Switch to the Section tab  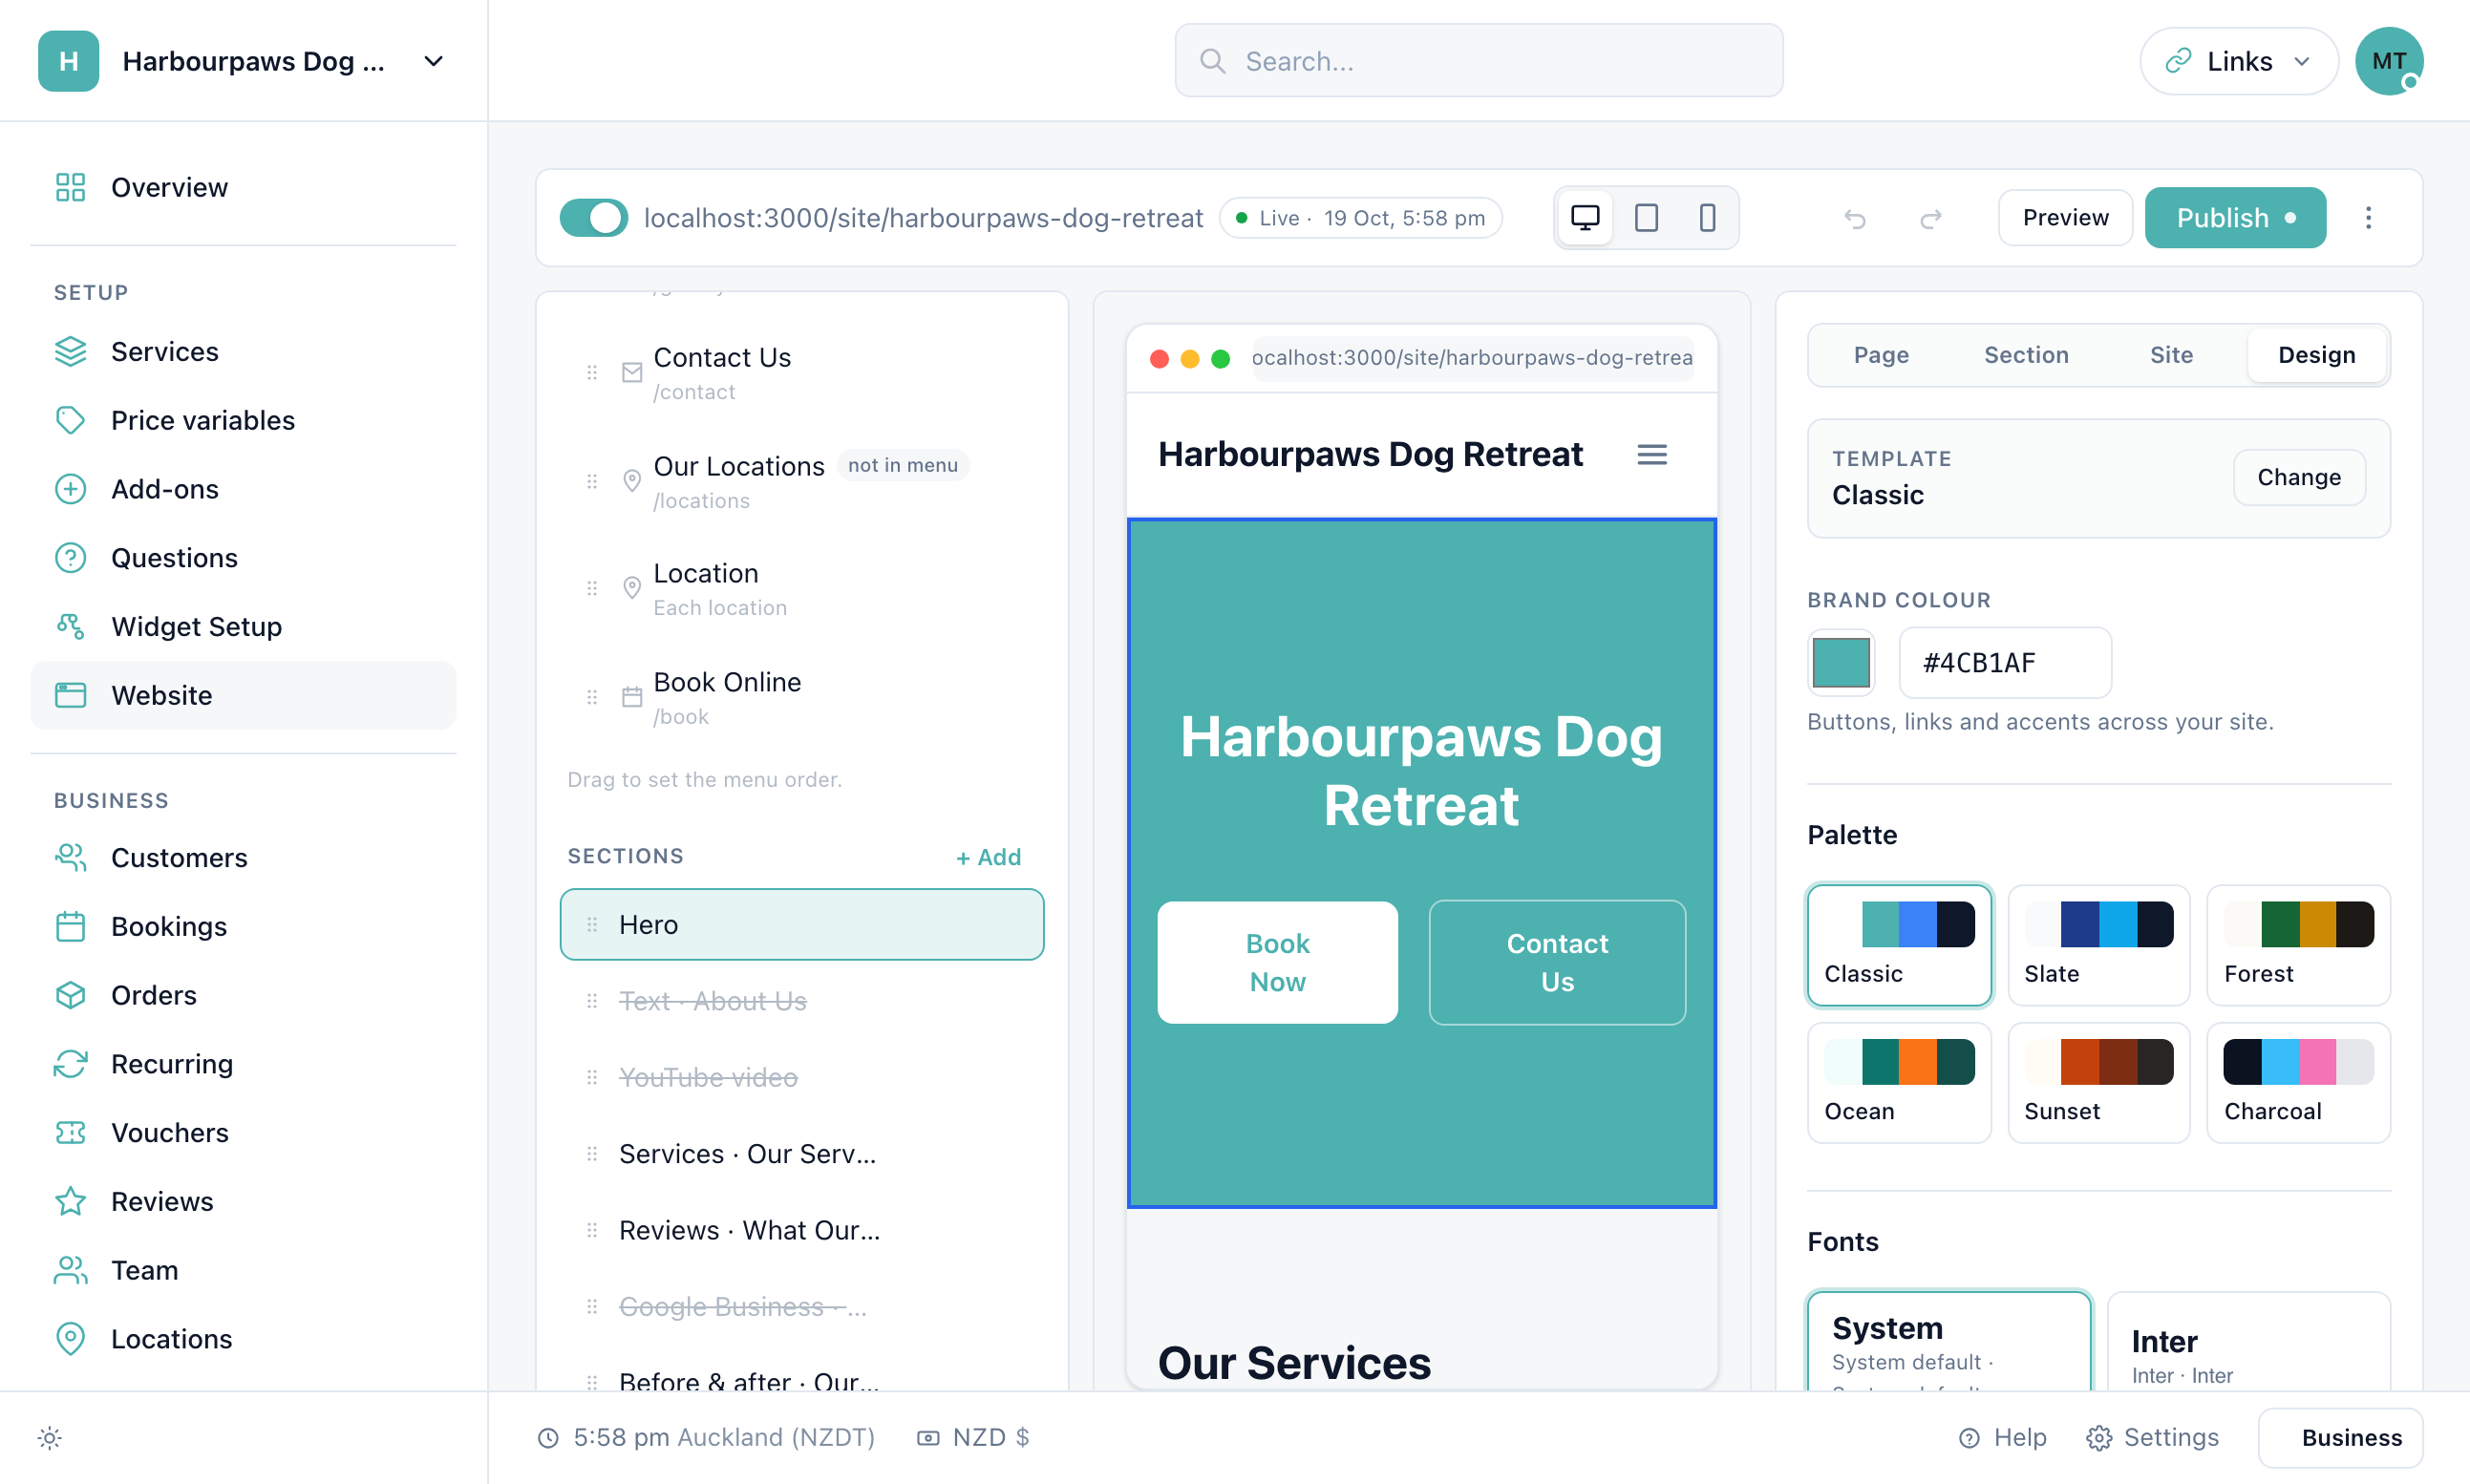click(2025, 355)
